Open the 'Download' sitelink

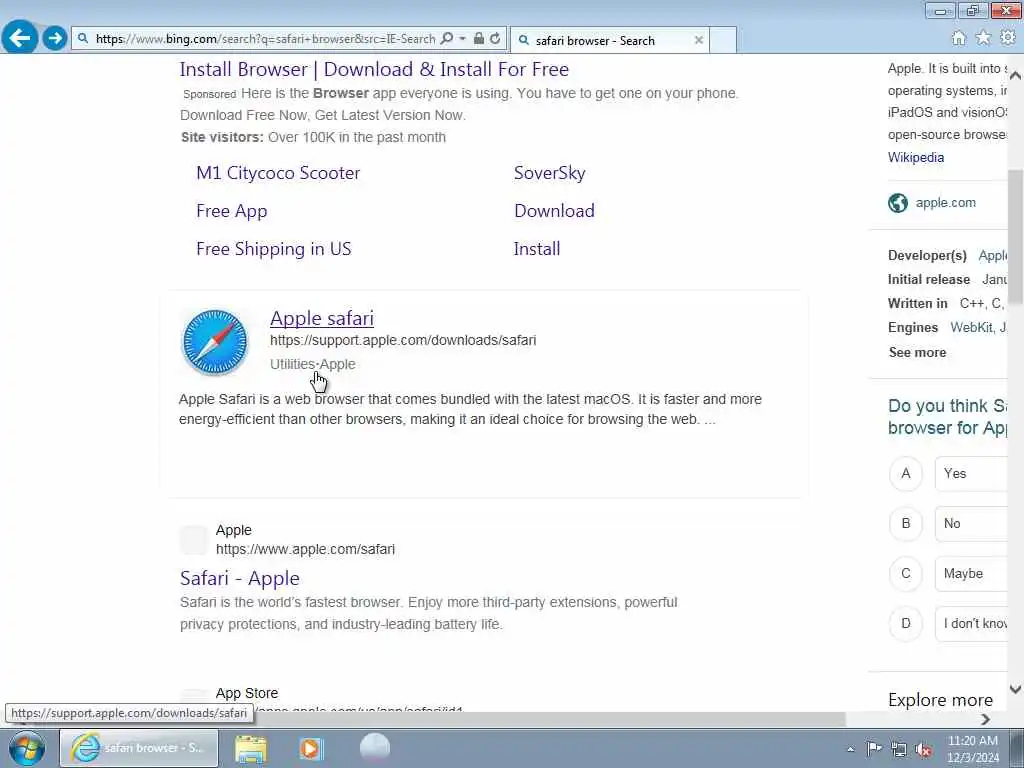pyautogui.click(x=554, y=211)
